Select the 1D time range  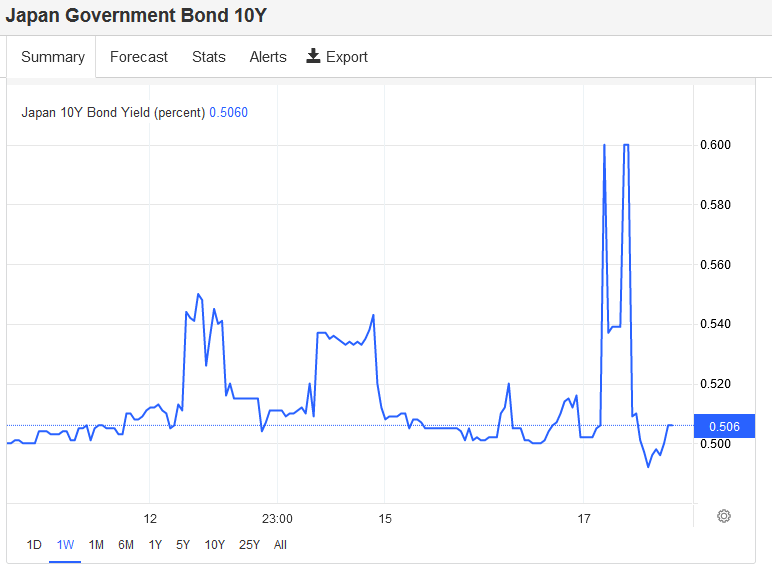(x=34, y=545)
